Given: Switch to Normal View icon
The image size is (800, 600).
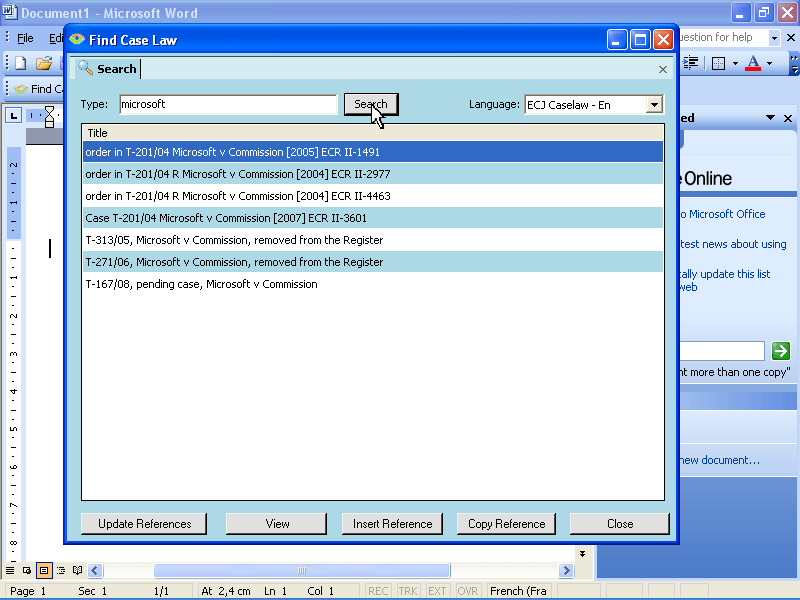Looking at the screenshot, I should 10,570.
